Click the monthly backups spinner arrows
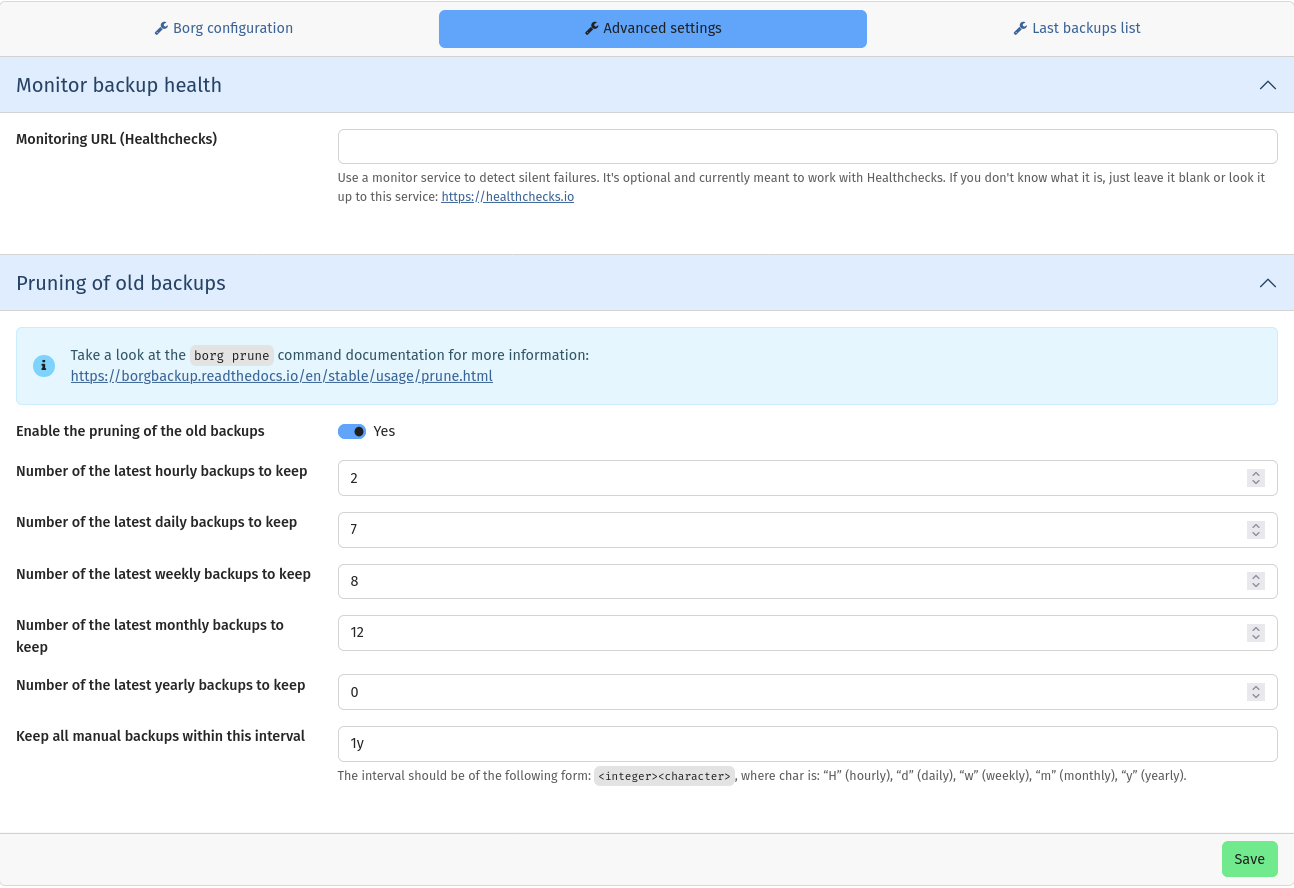This screenshot has width=1294, height=888. pos(1256,632)
